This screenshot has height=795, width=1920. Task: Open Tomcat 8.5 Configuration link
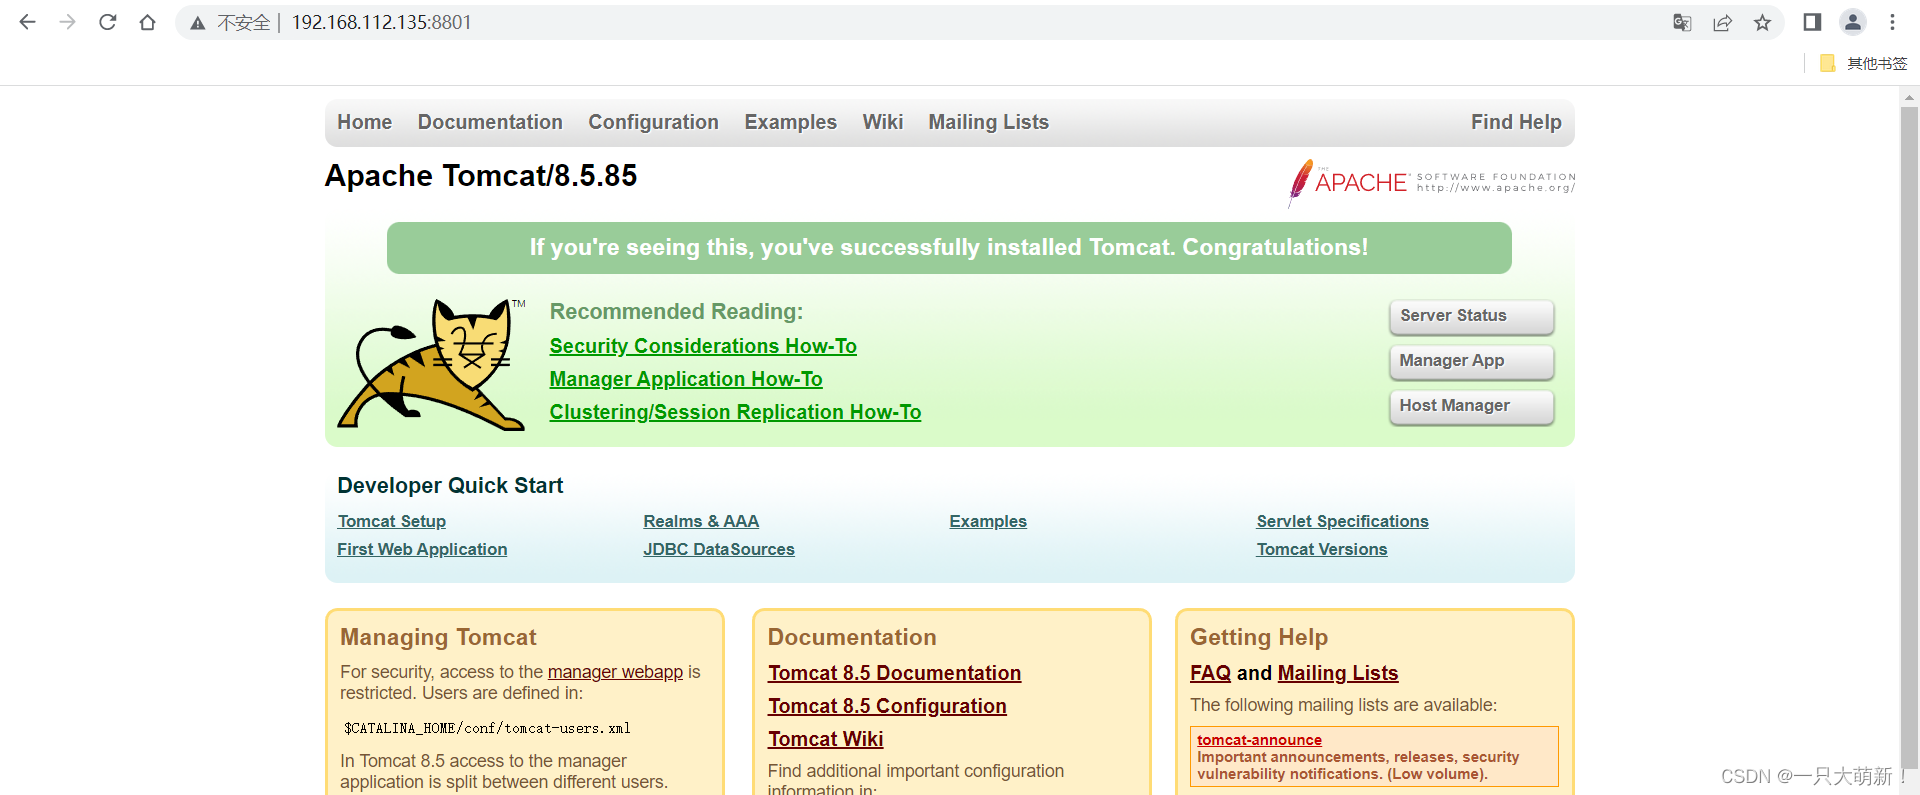887,706
